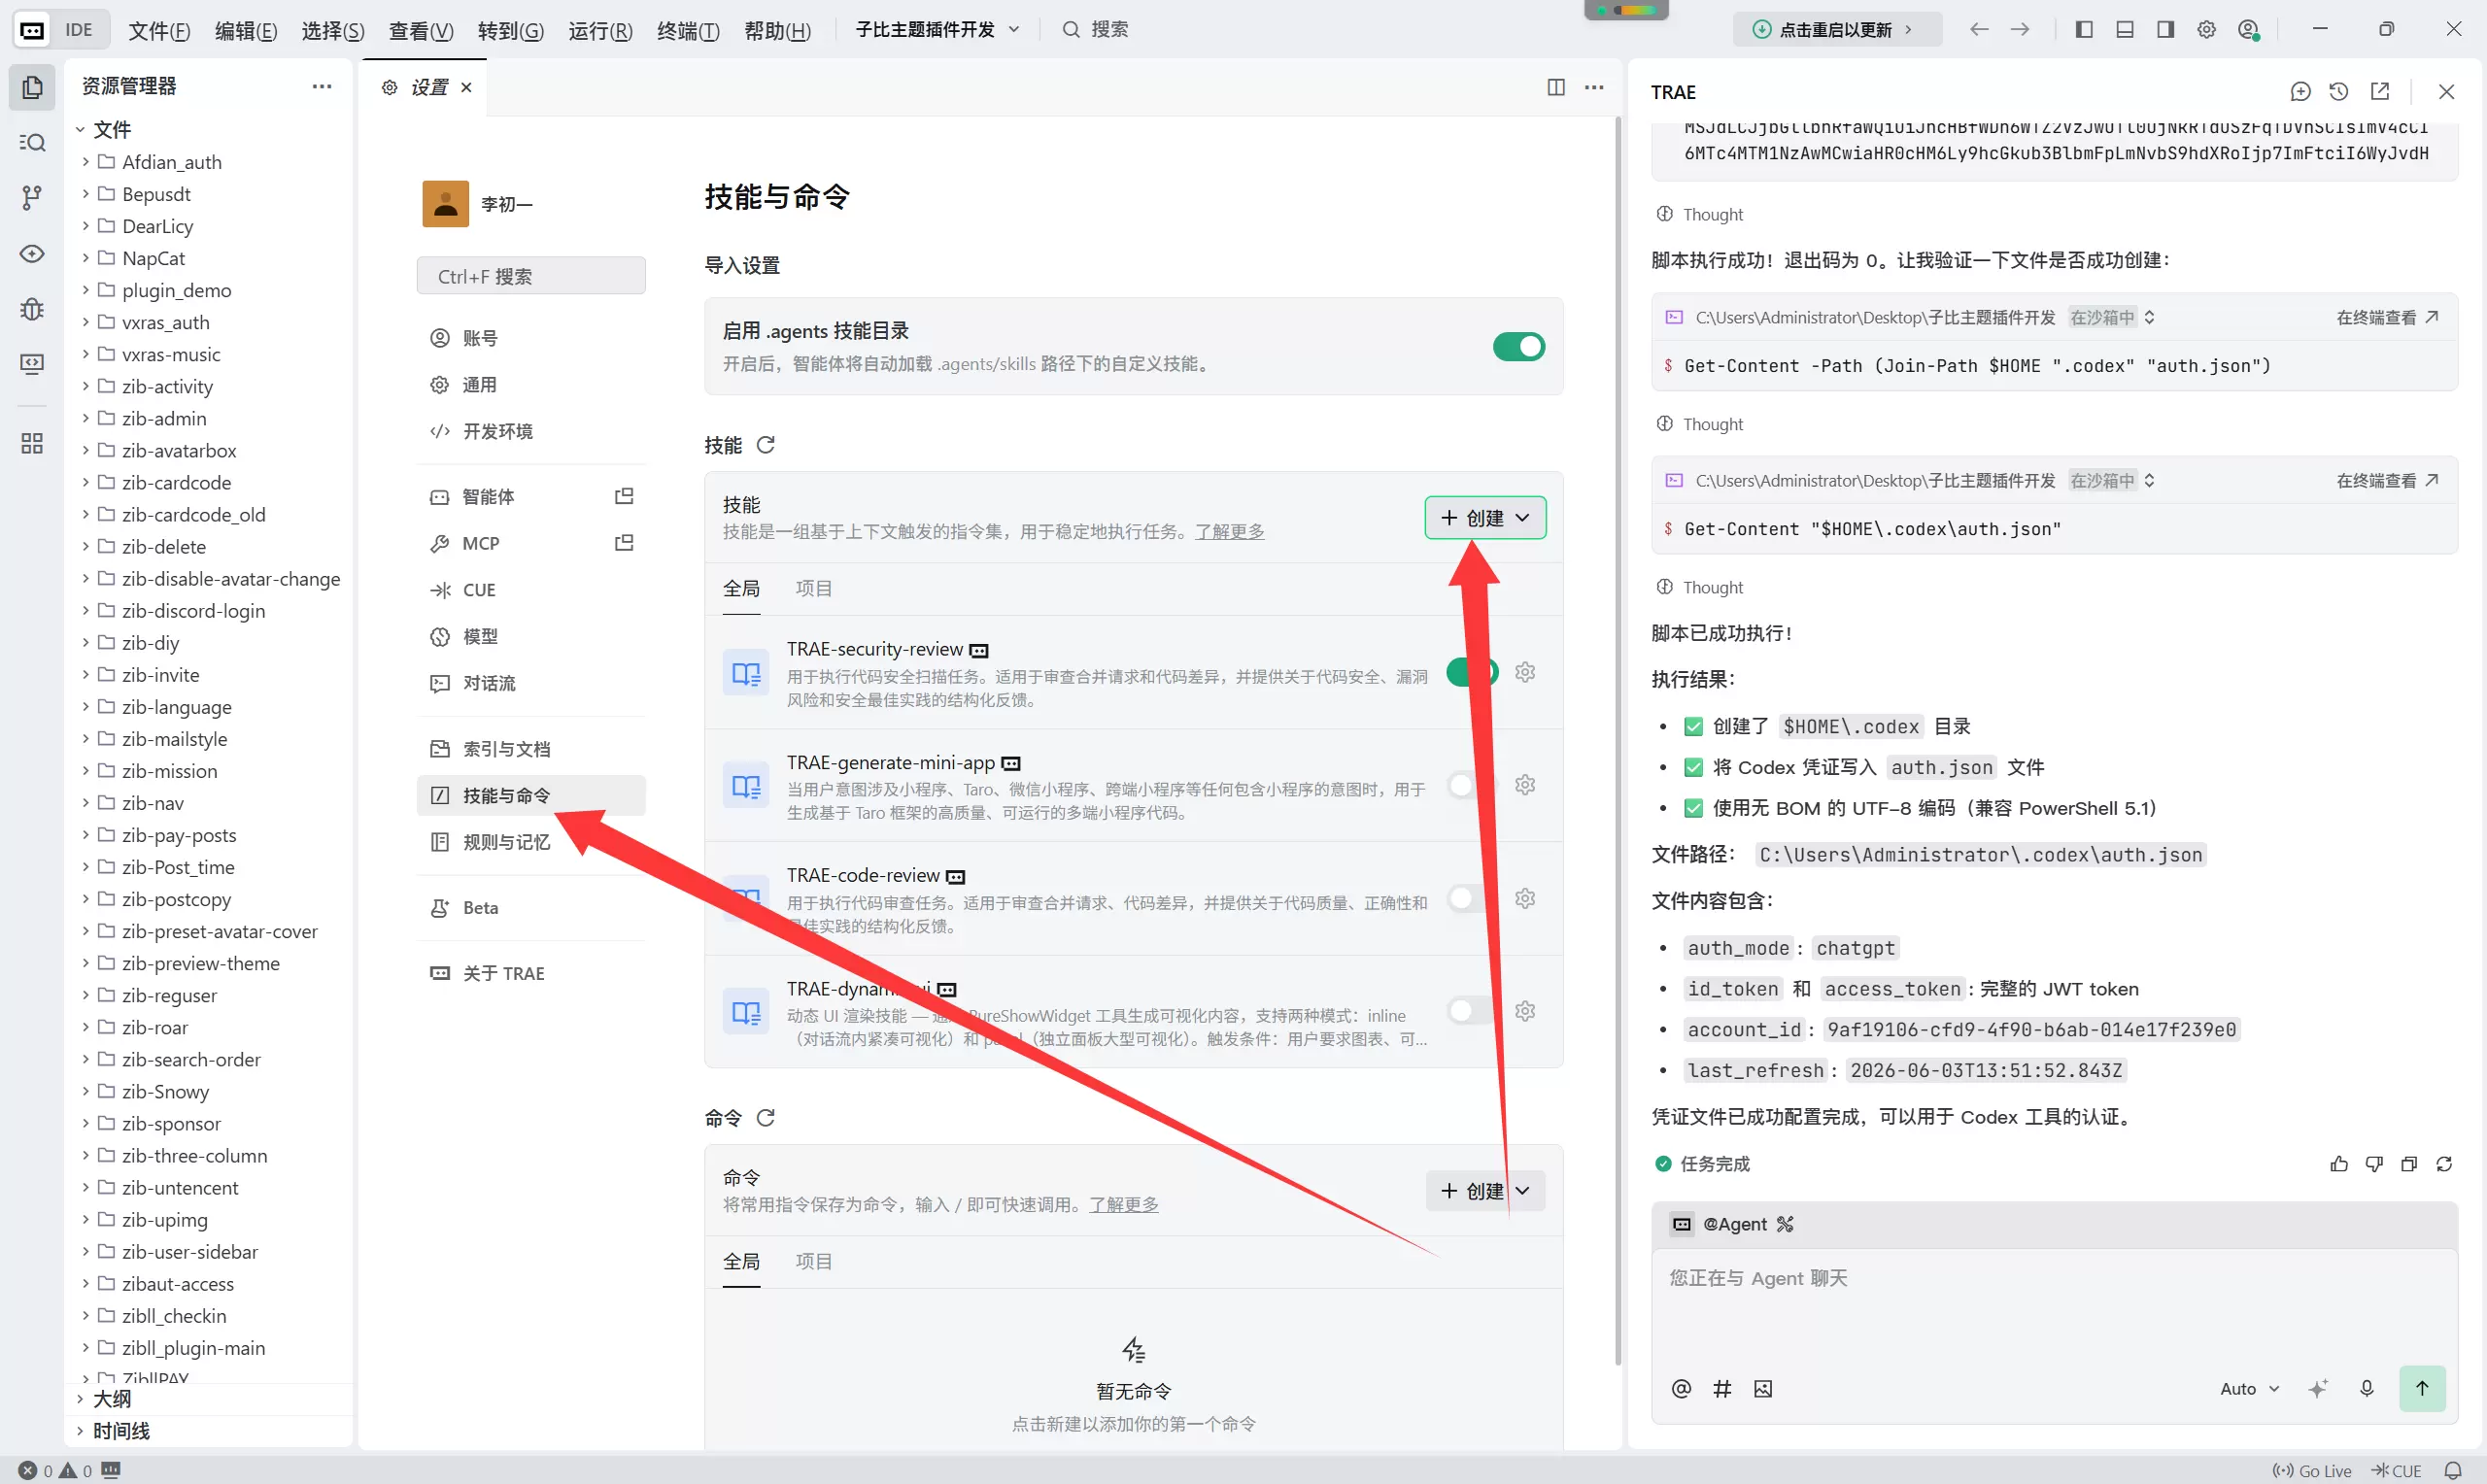The height and width of the screenshot is (1484, 2487).
Task: Open the 终端(T) menu
Action: tap(688, 30)
